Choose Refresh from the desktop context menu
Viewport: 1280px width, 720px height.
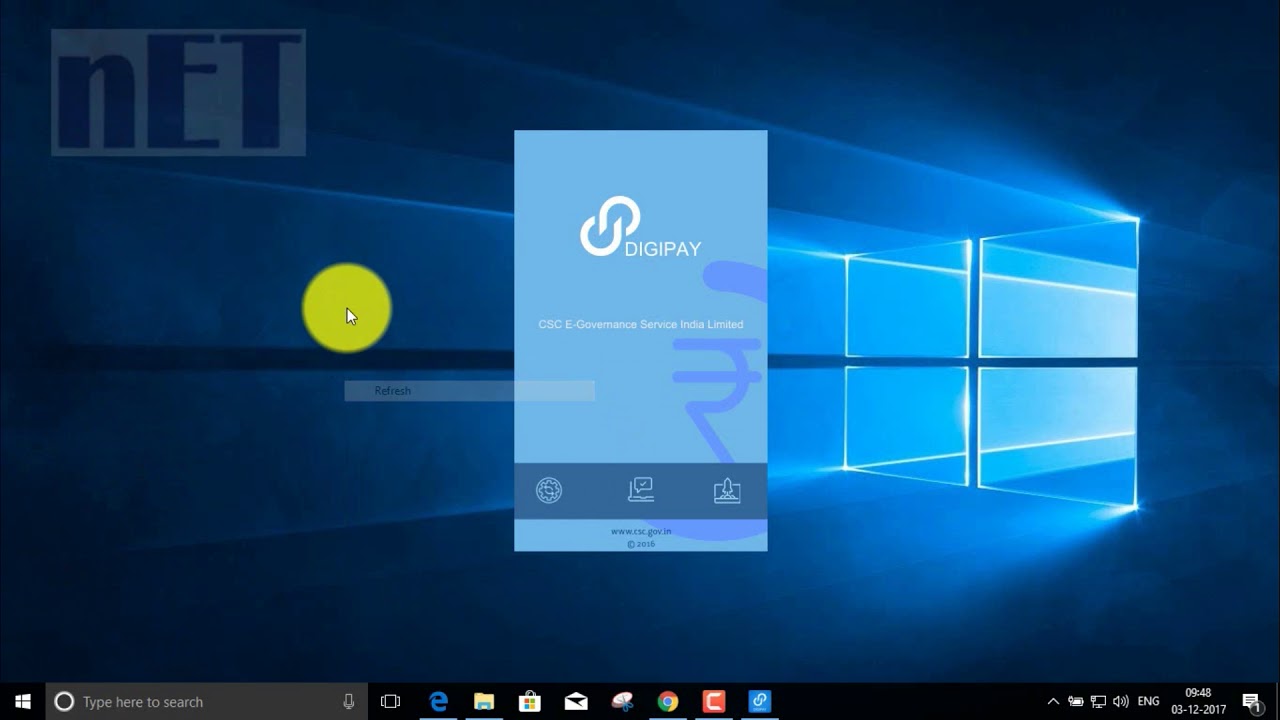click(469, 391)
